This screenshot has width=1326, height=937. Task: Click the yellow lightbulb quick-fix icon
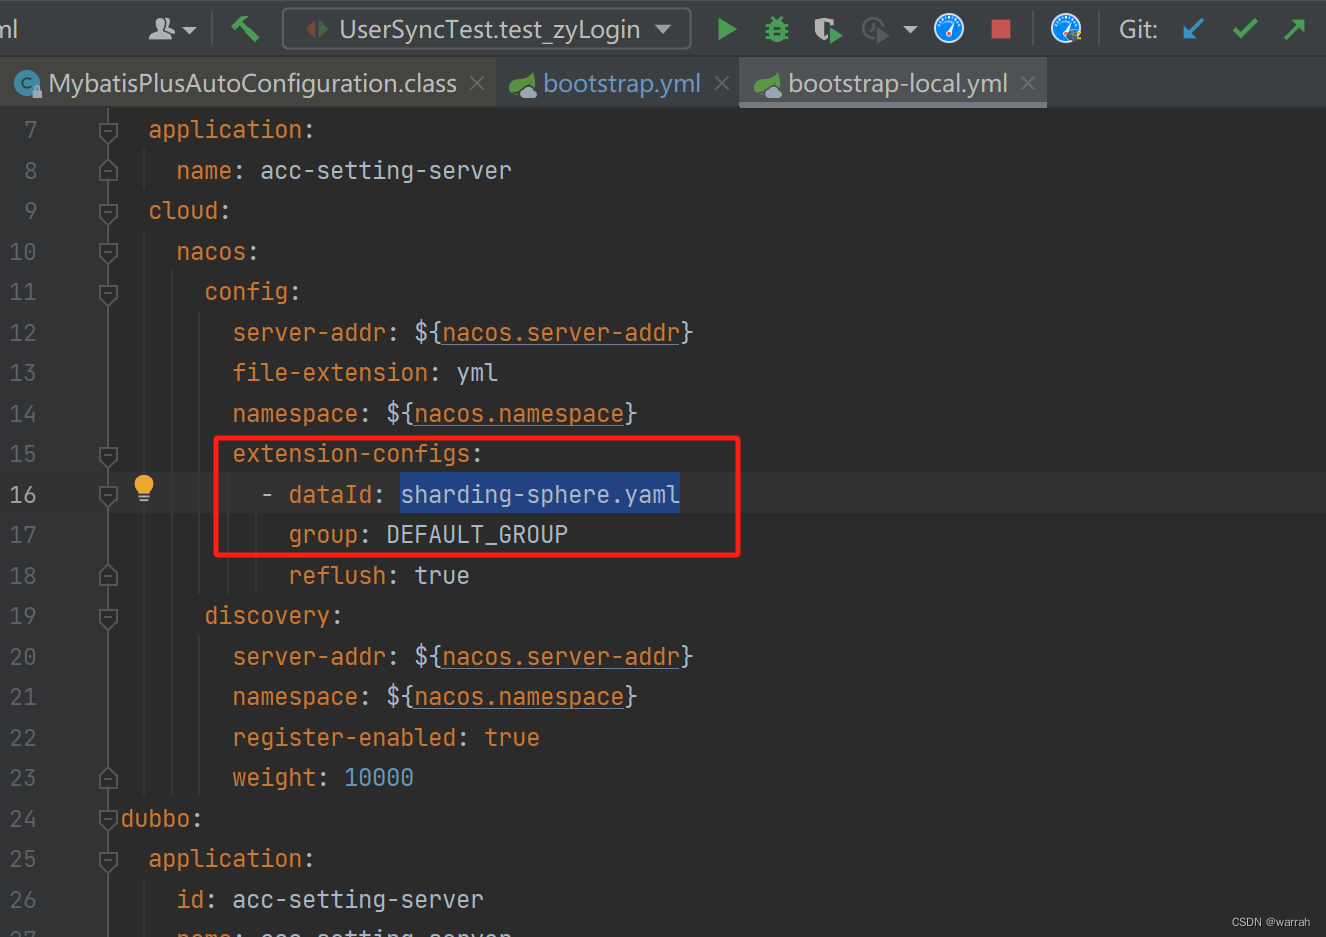[144, 488]
